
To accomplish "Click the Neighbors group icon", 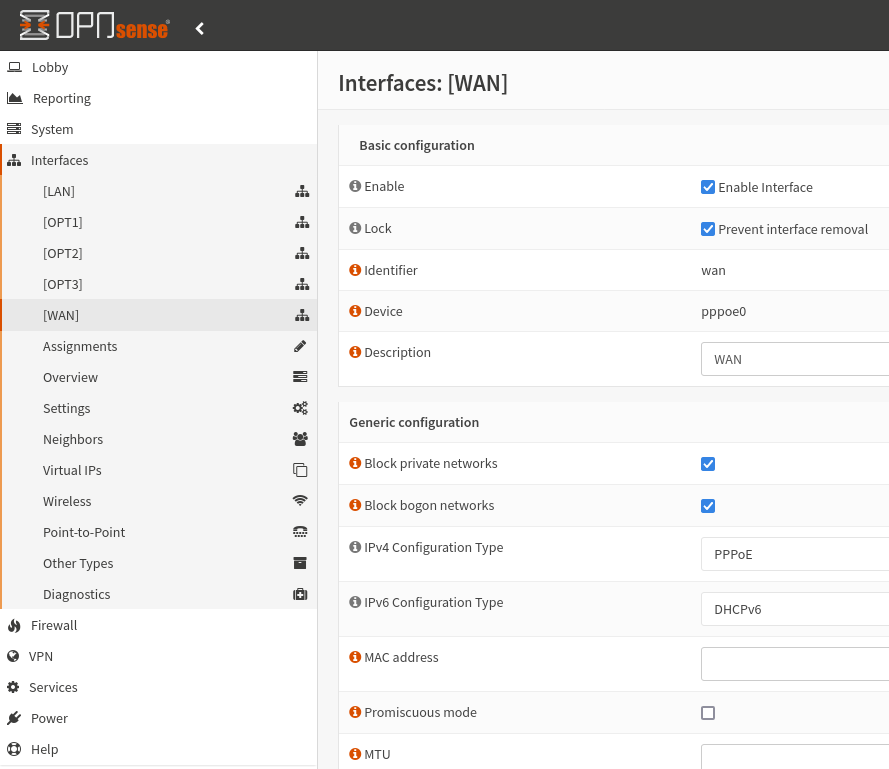I will 300,439.
